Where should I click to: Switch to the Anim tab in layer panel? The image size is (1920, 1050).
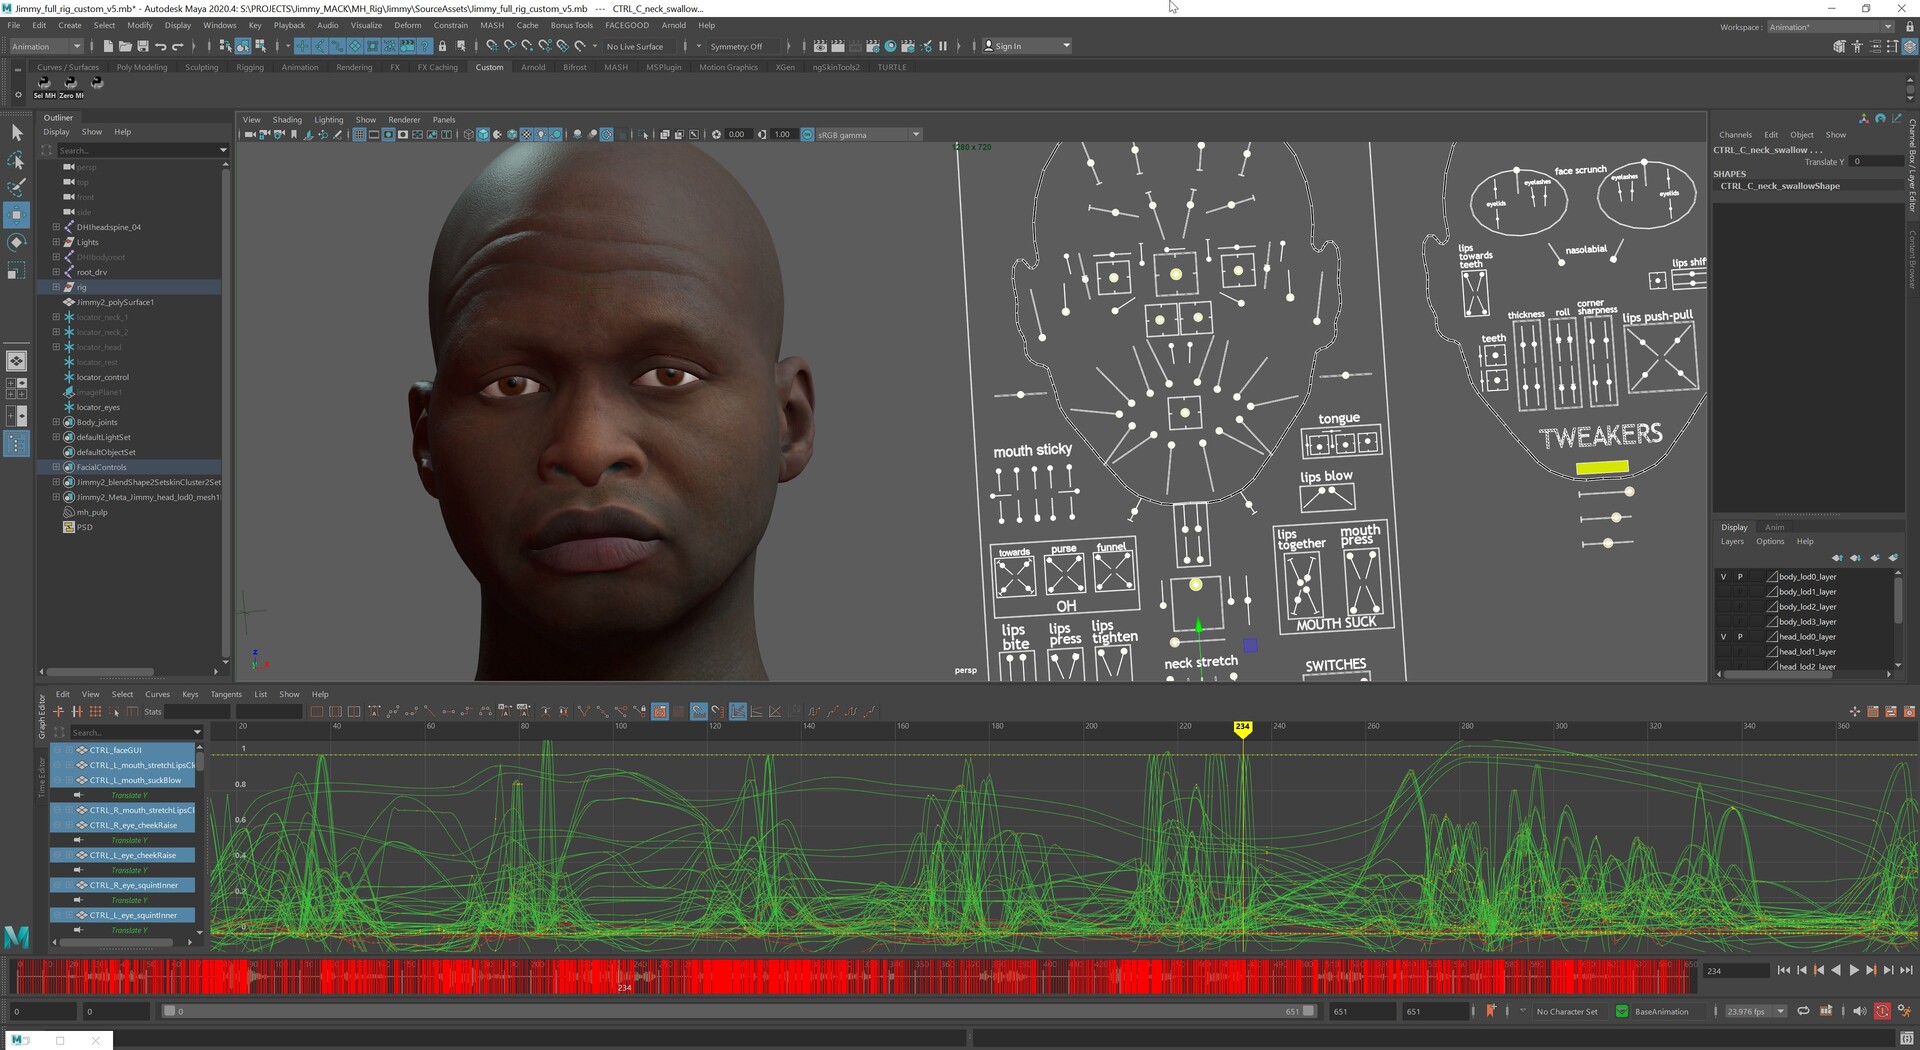pyautogui.click(x=1774, y=527)
